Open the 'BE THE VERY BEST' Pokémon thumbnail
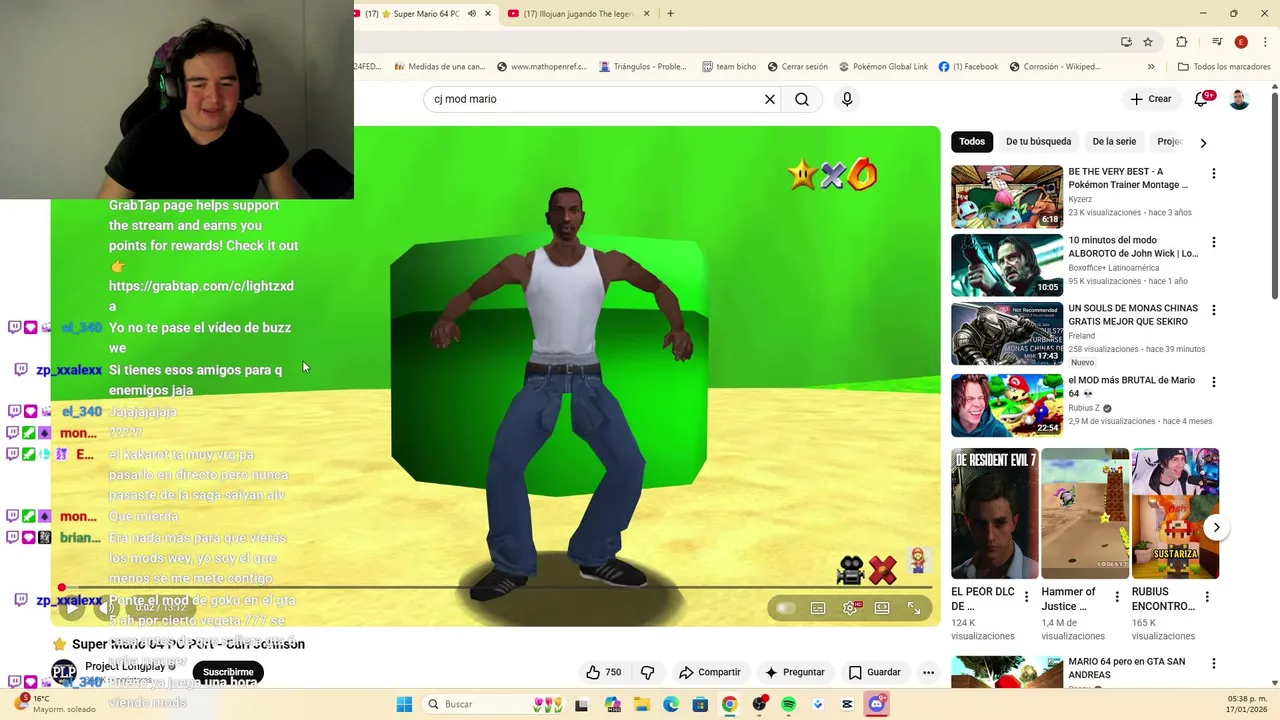 tap(1007, 196)
